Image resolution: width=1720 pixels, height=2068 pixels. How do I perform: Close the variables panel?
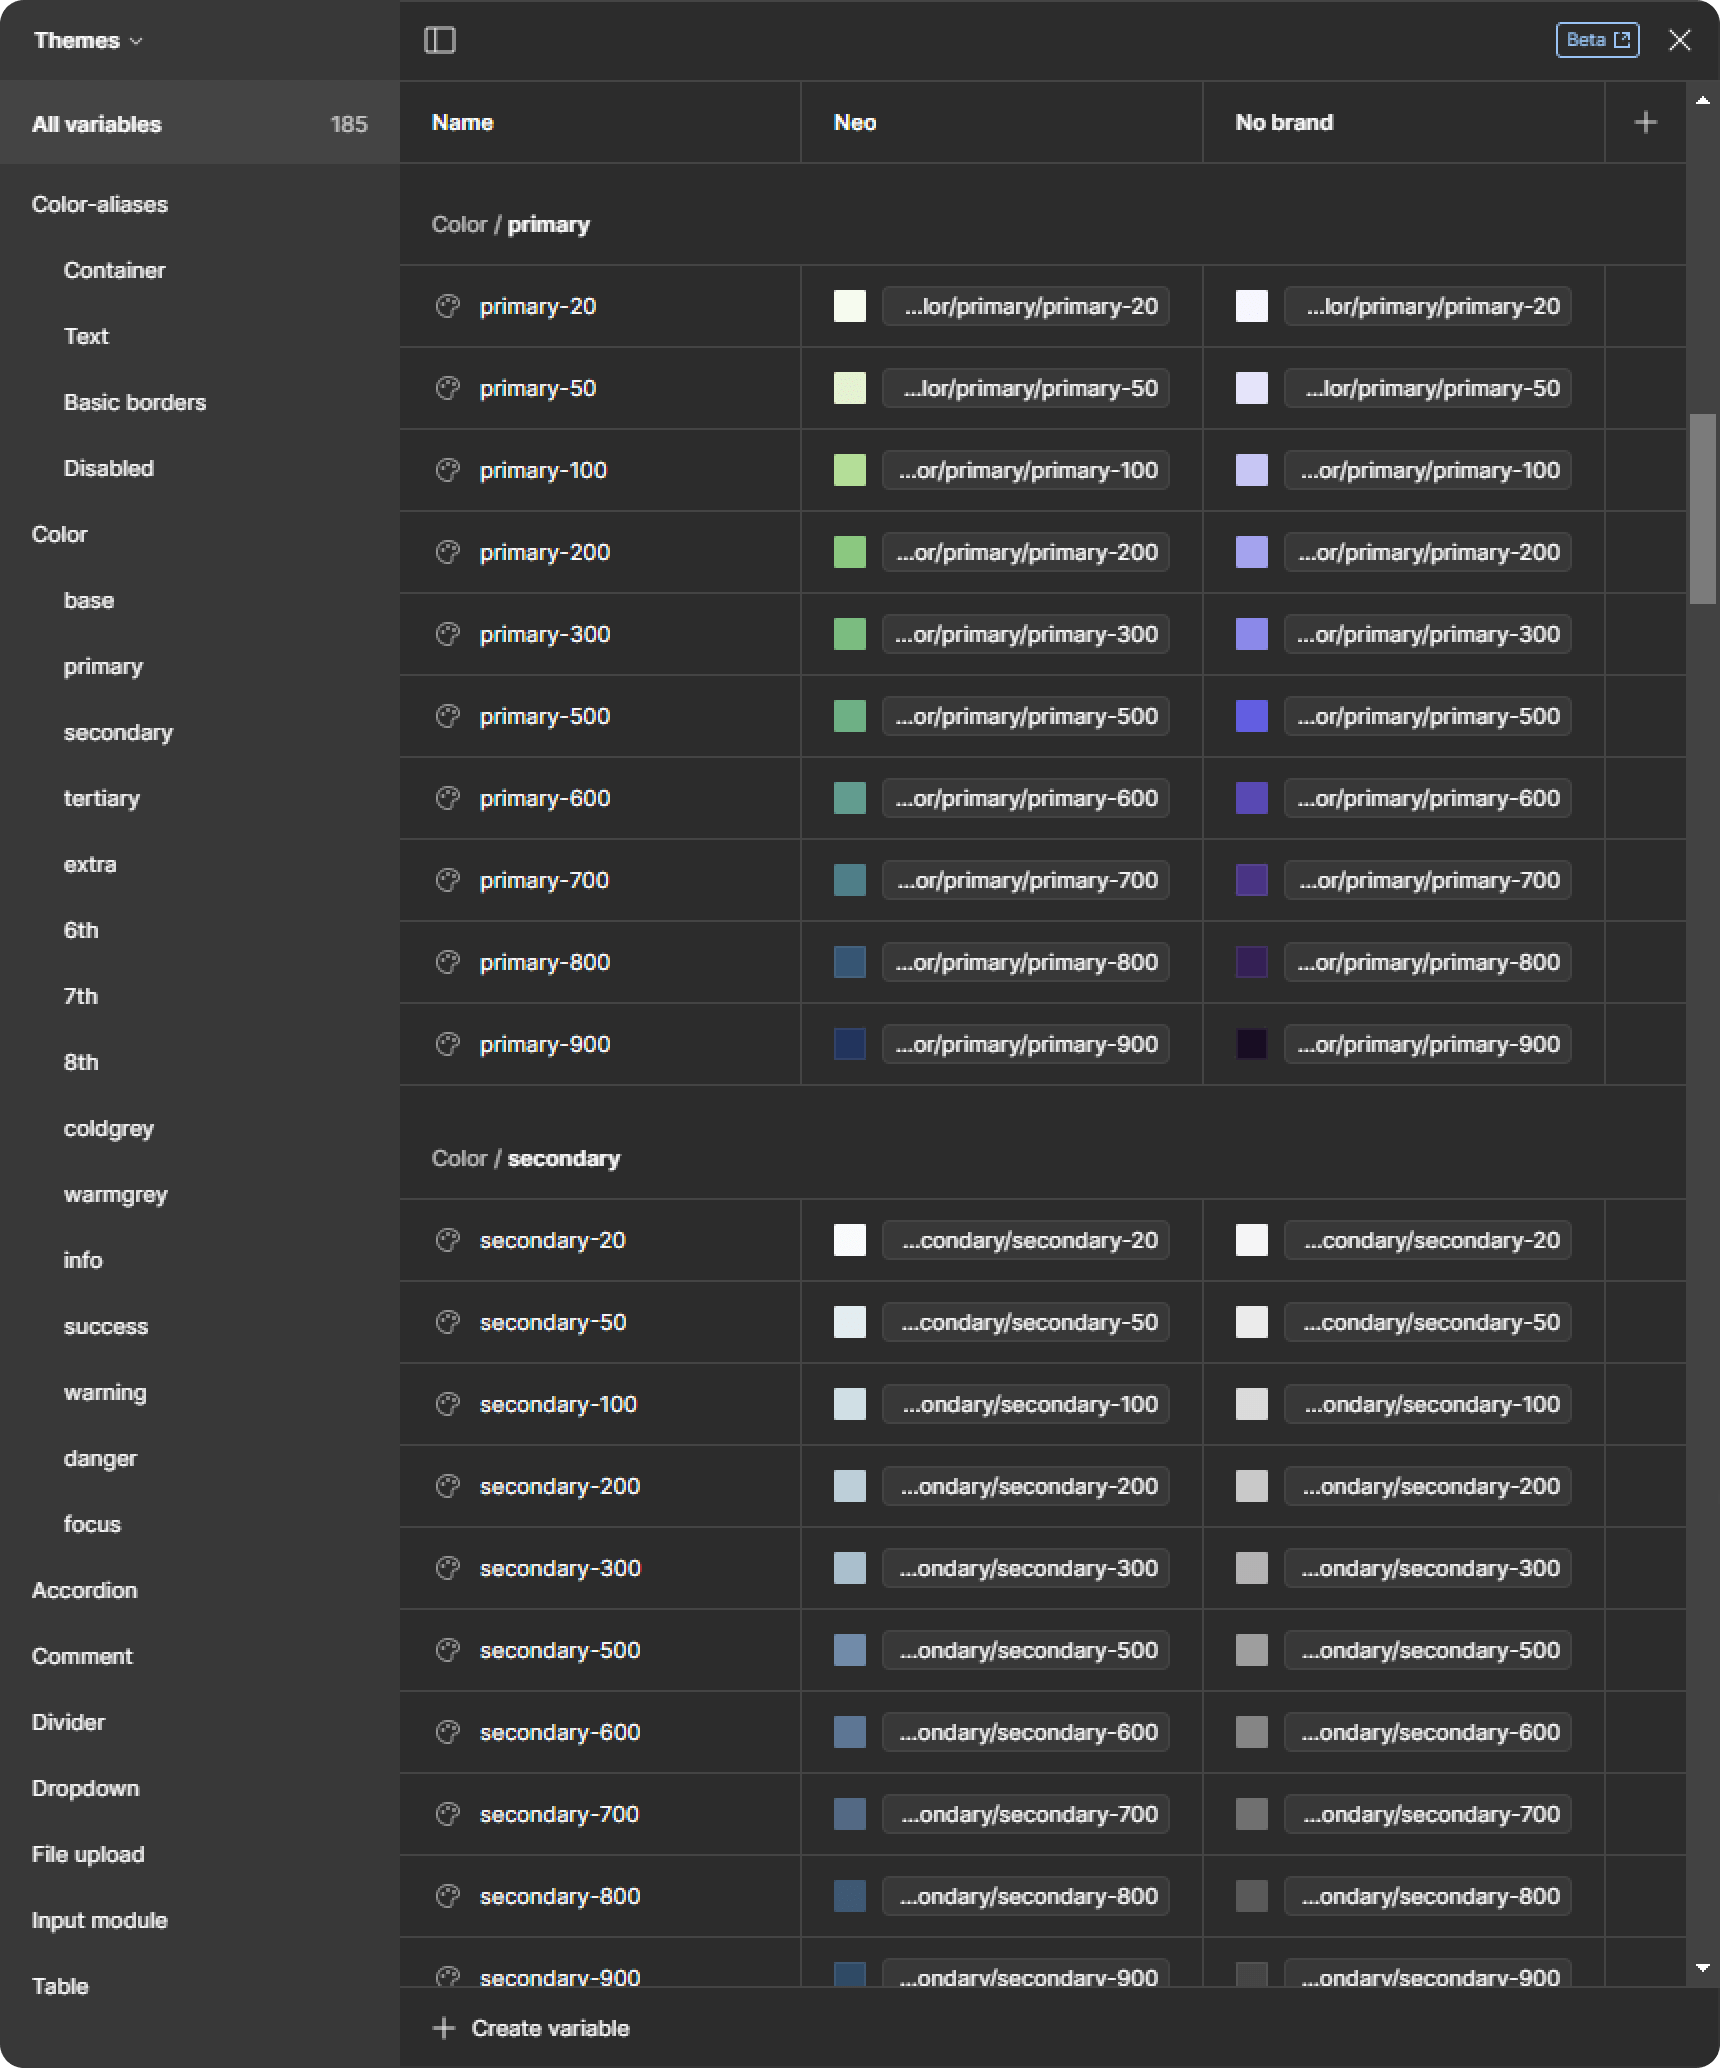point(1680,40)
